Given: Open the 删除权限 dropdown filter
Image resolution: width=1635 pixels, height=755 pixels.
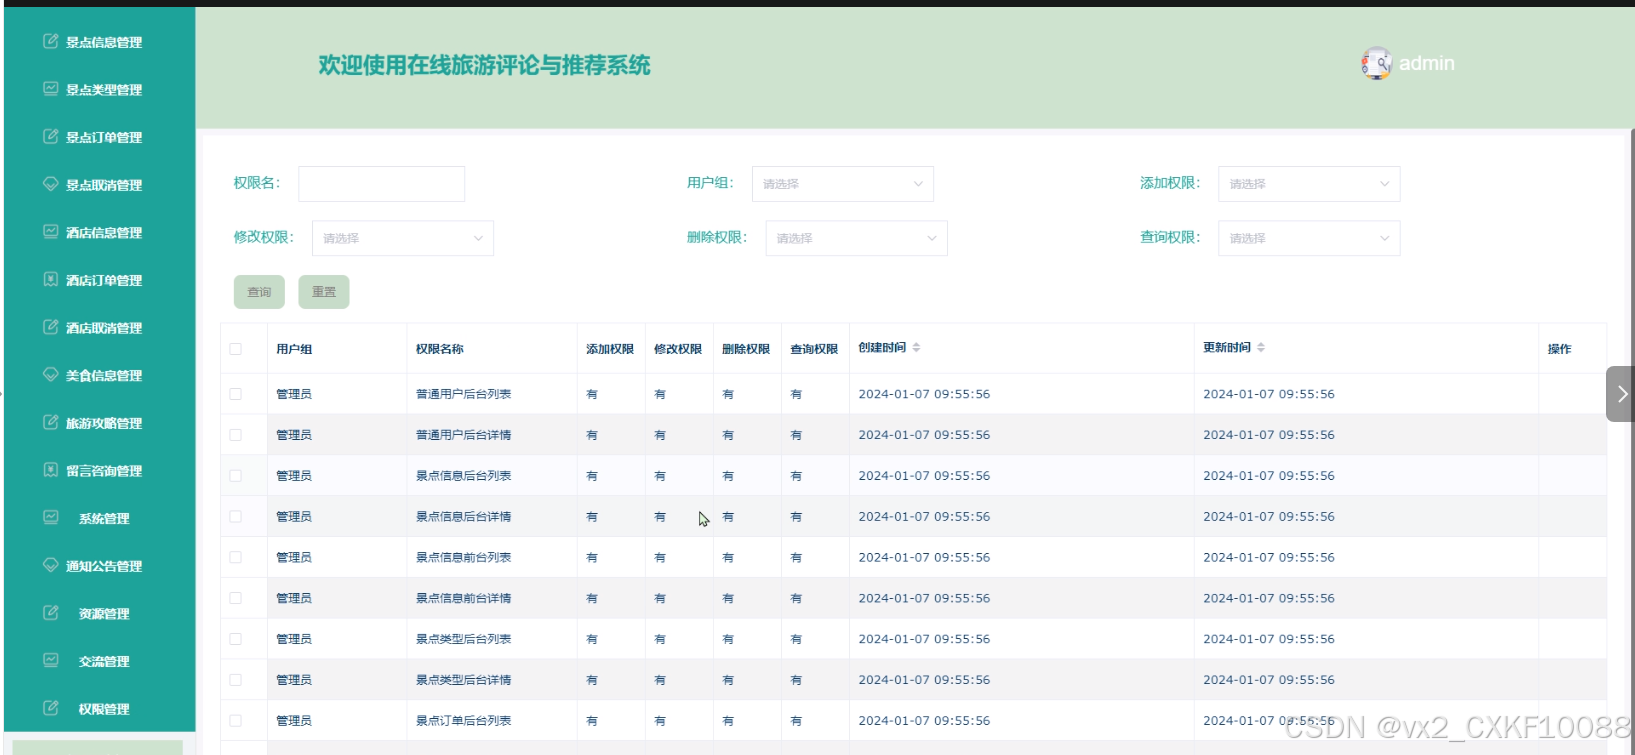Looking at the screenshot, I should (x=856, y=238).
